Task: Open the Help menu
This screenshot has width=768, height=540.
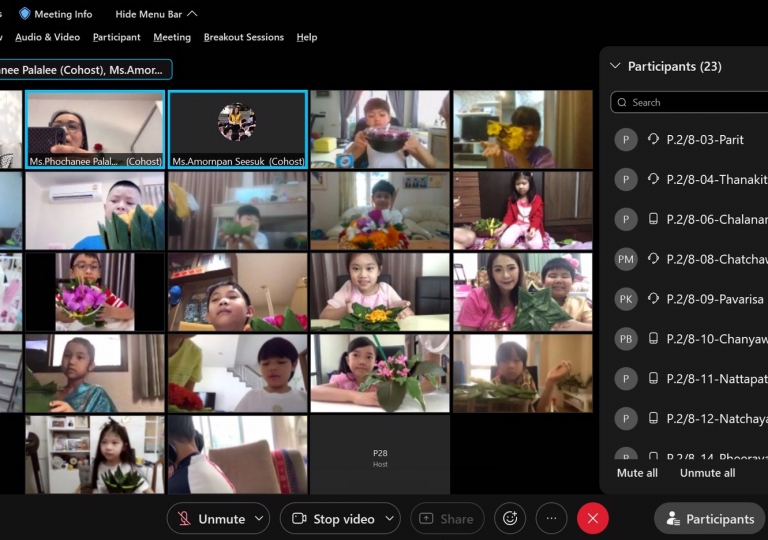Action: click(x=307, y=37)
